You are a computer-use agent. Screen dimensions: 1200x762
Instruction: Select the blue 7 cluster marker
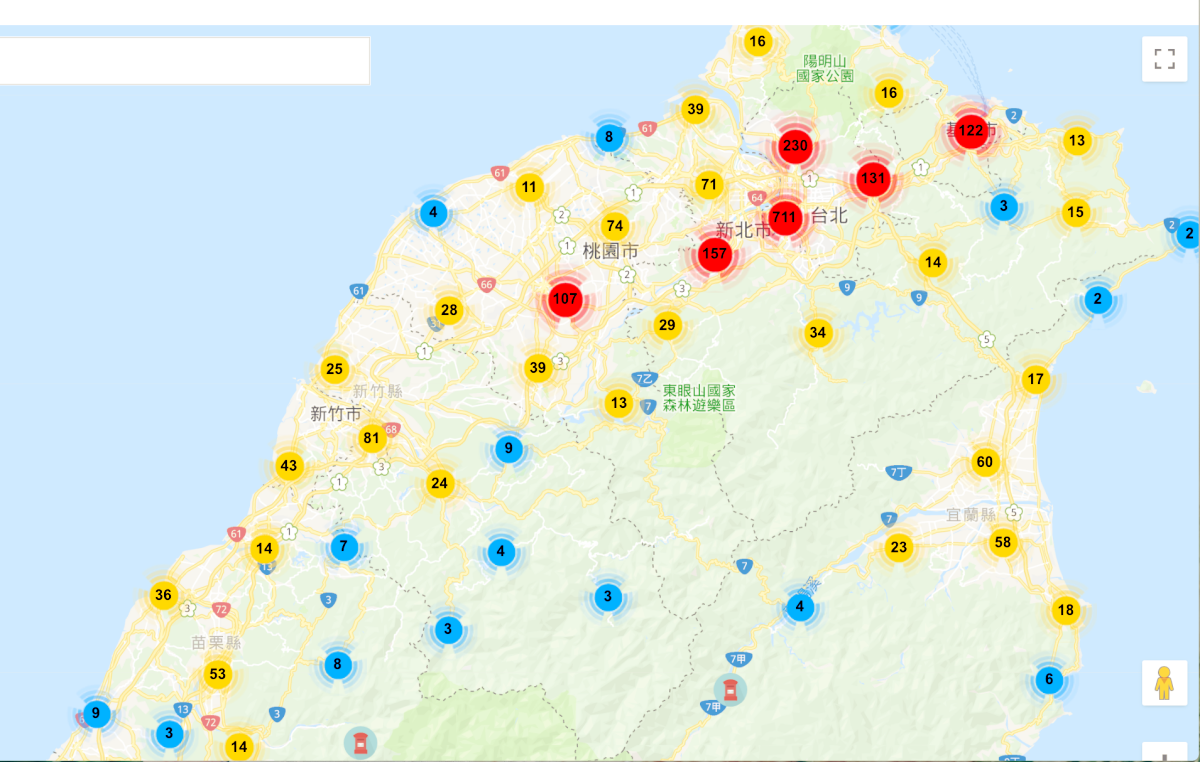point(343,547)
